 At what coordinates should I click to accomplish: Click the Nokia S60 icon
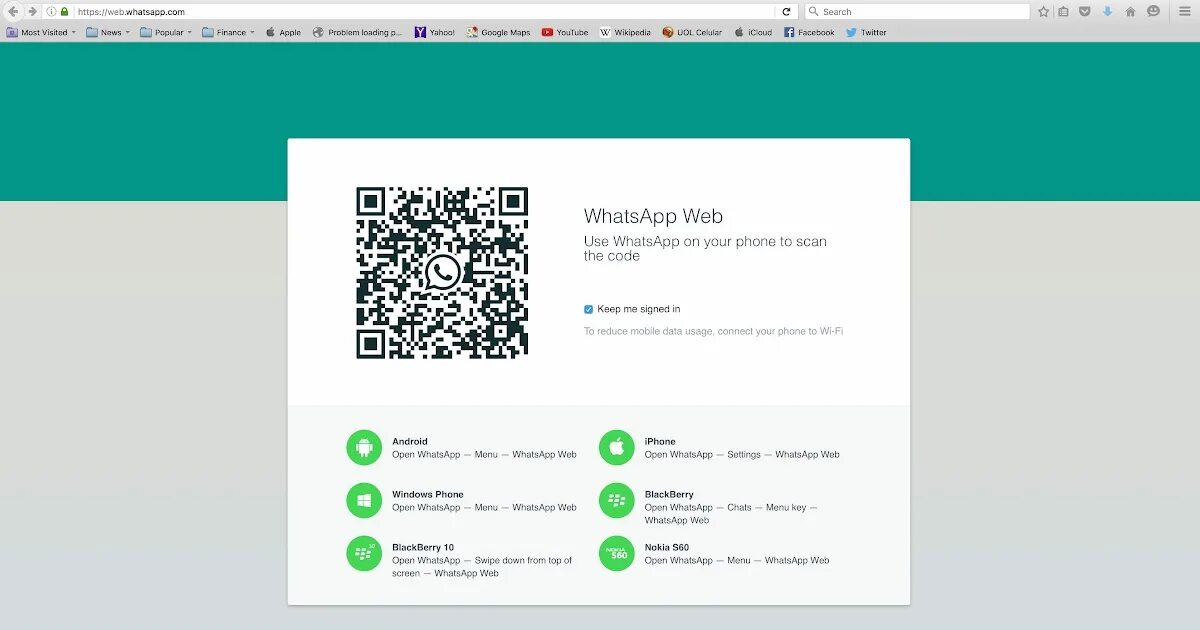coord(616,553)
